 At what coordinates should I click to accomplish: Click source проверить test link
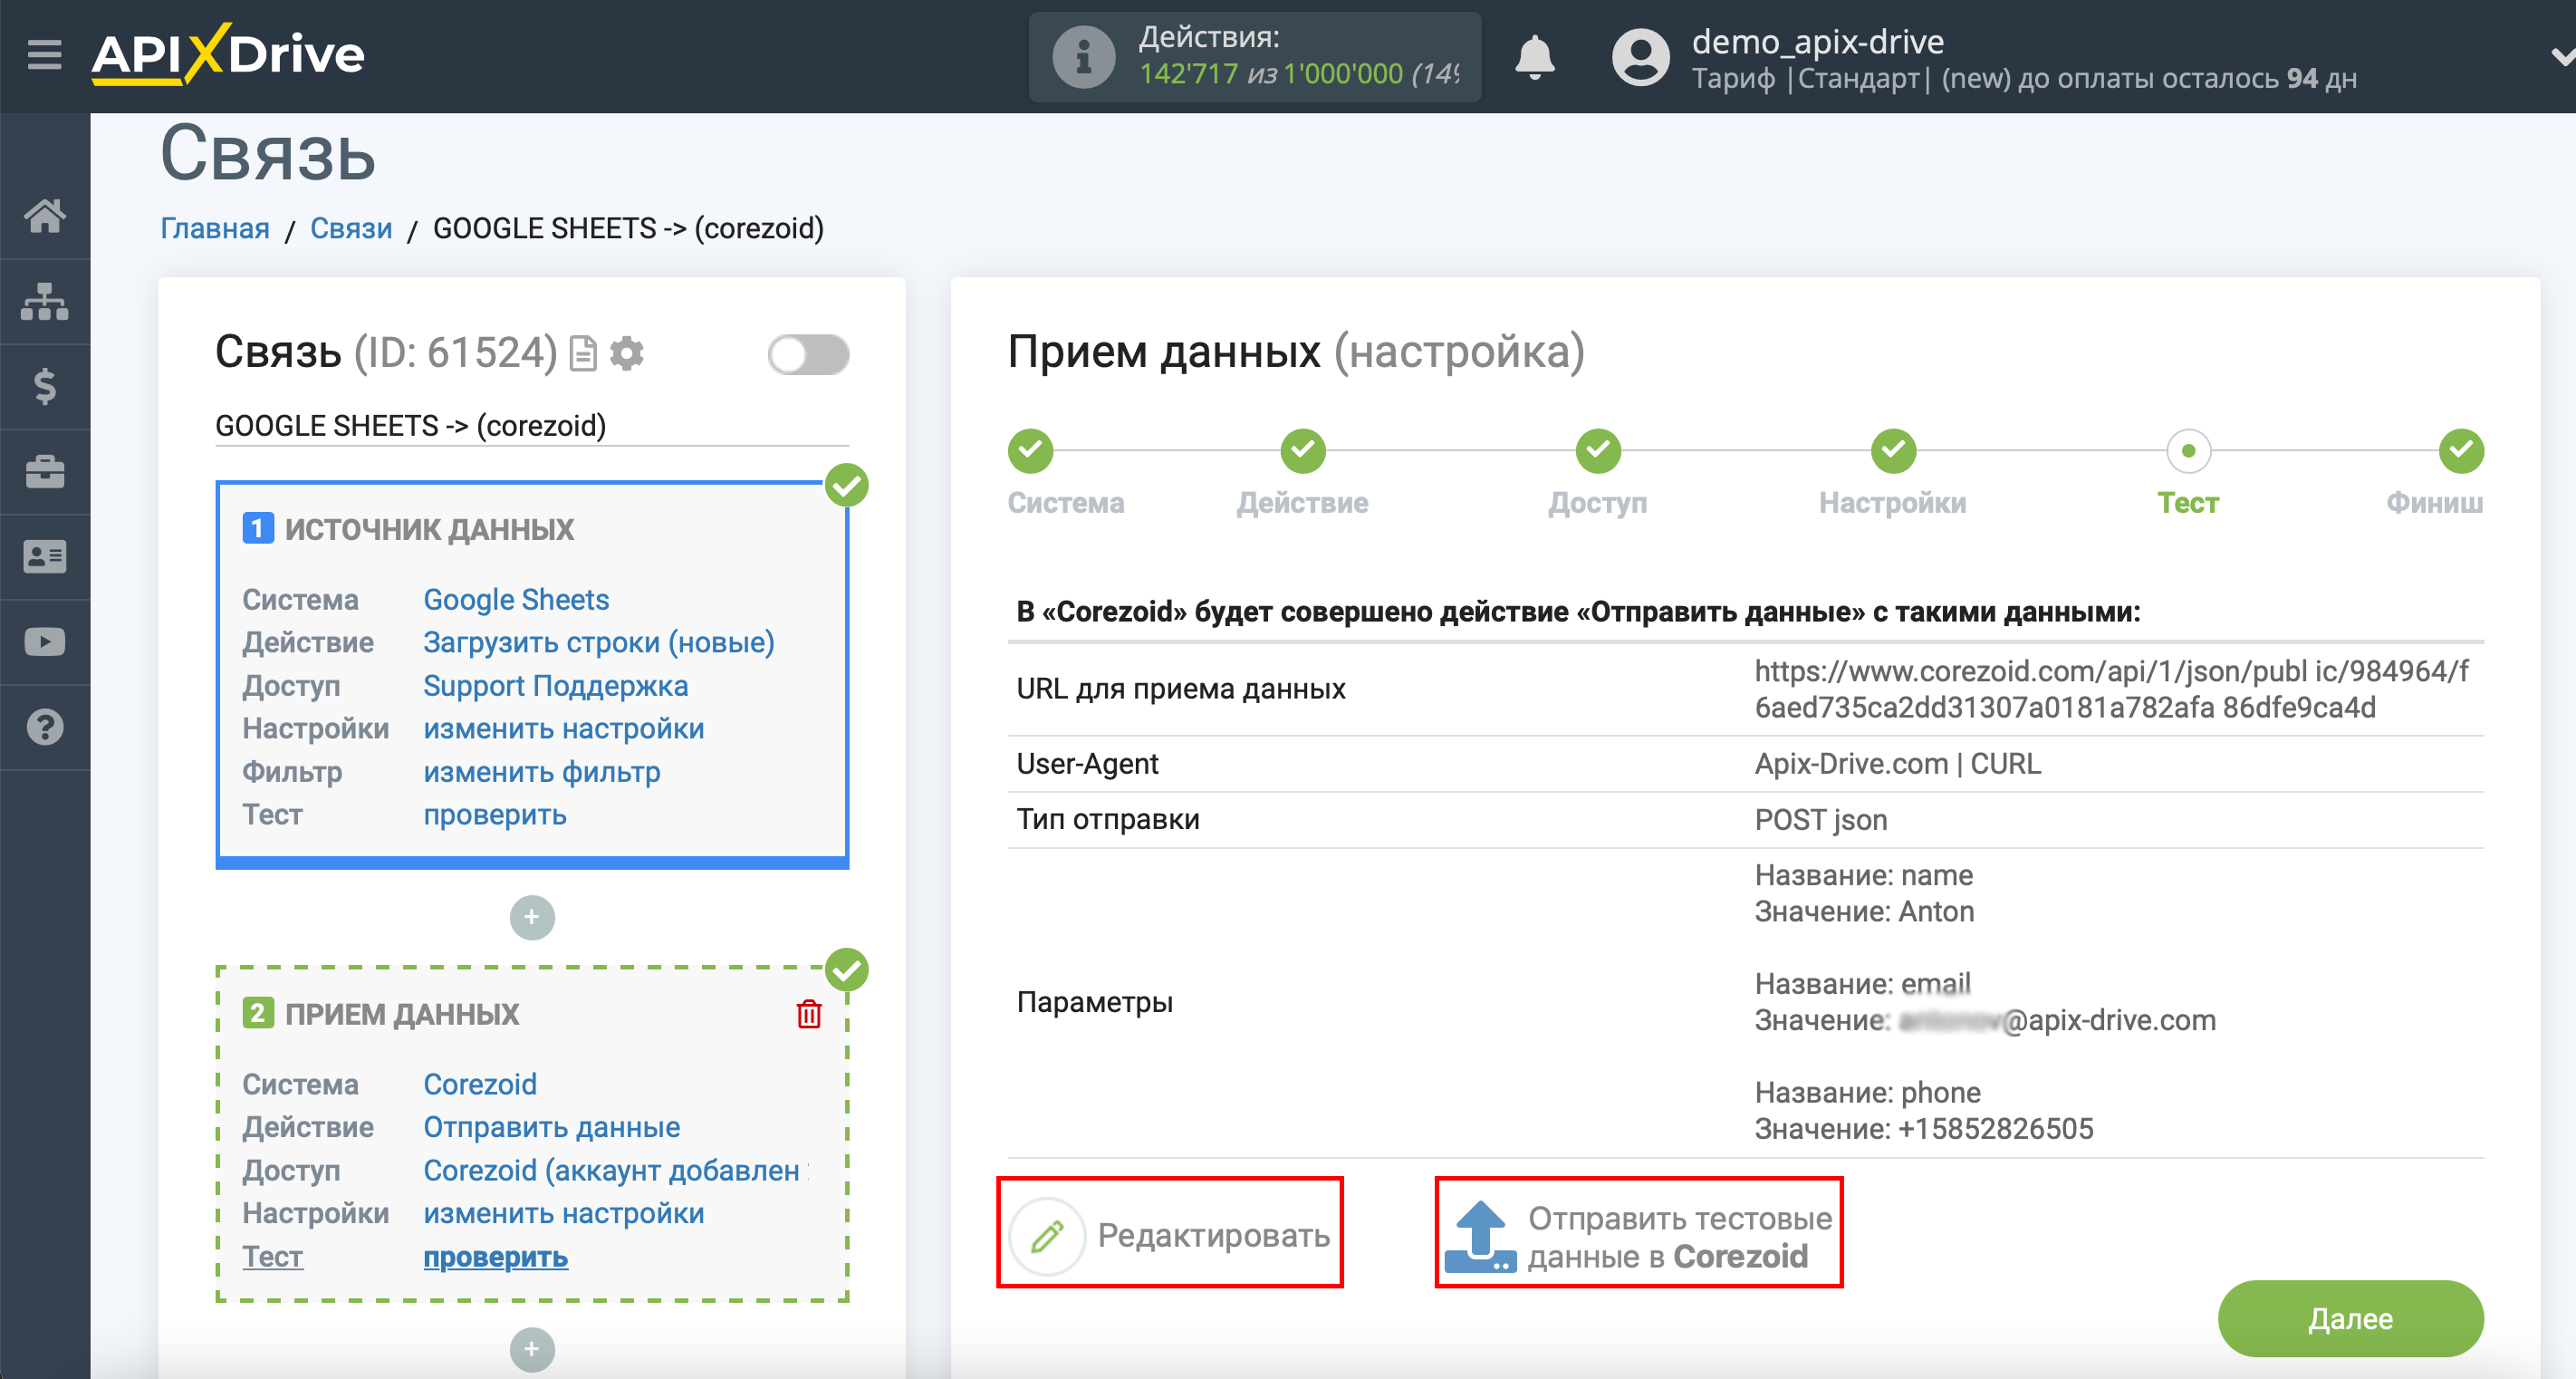[495, 814]
